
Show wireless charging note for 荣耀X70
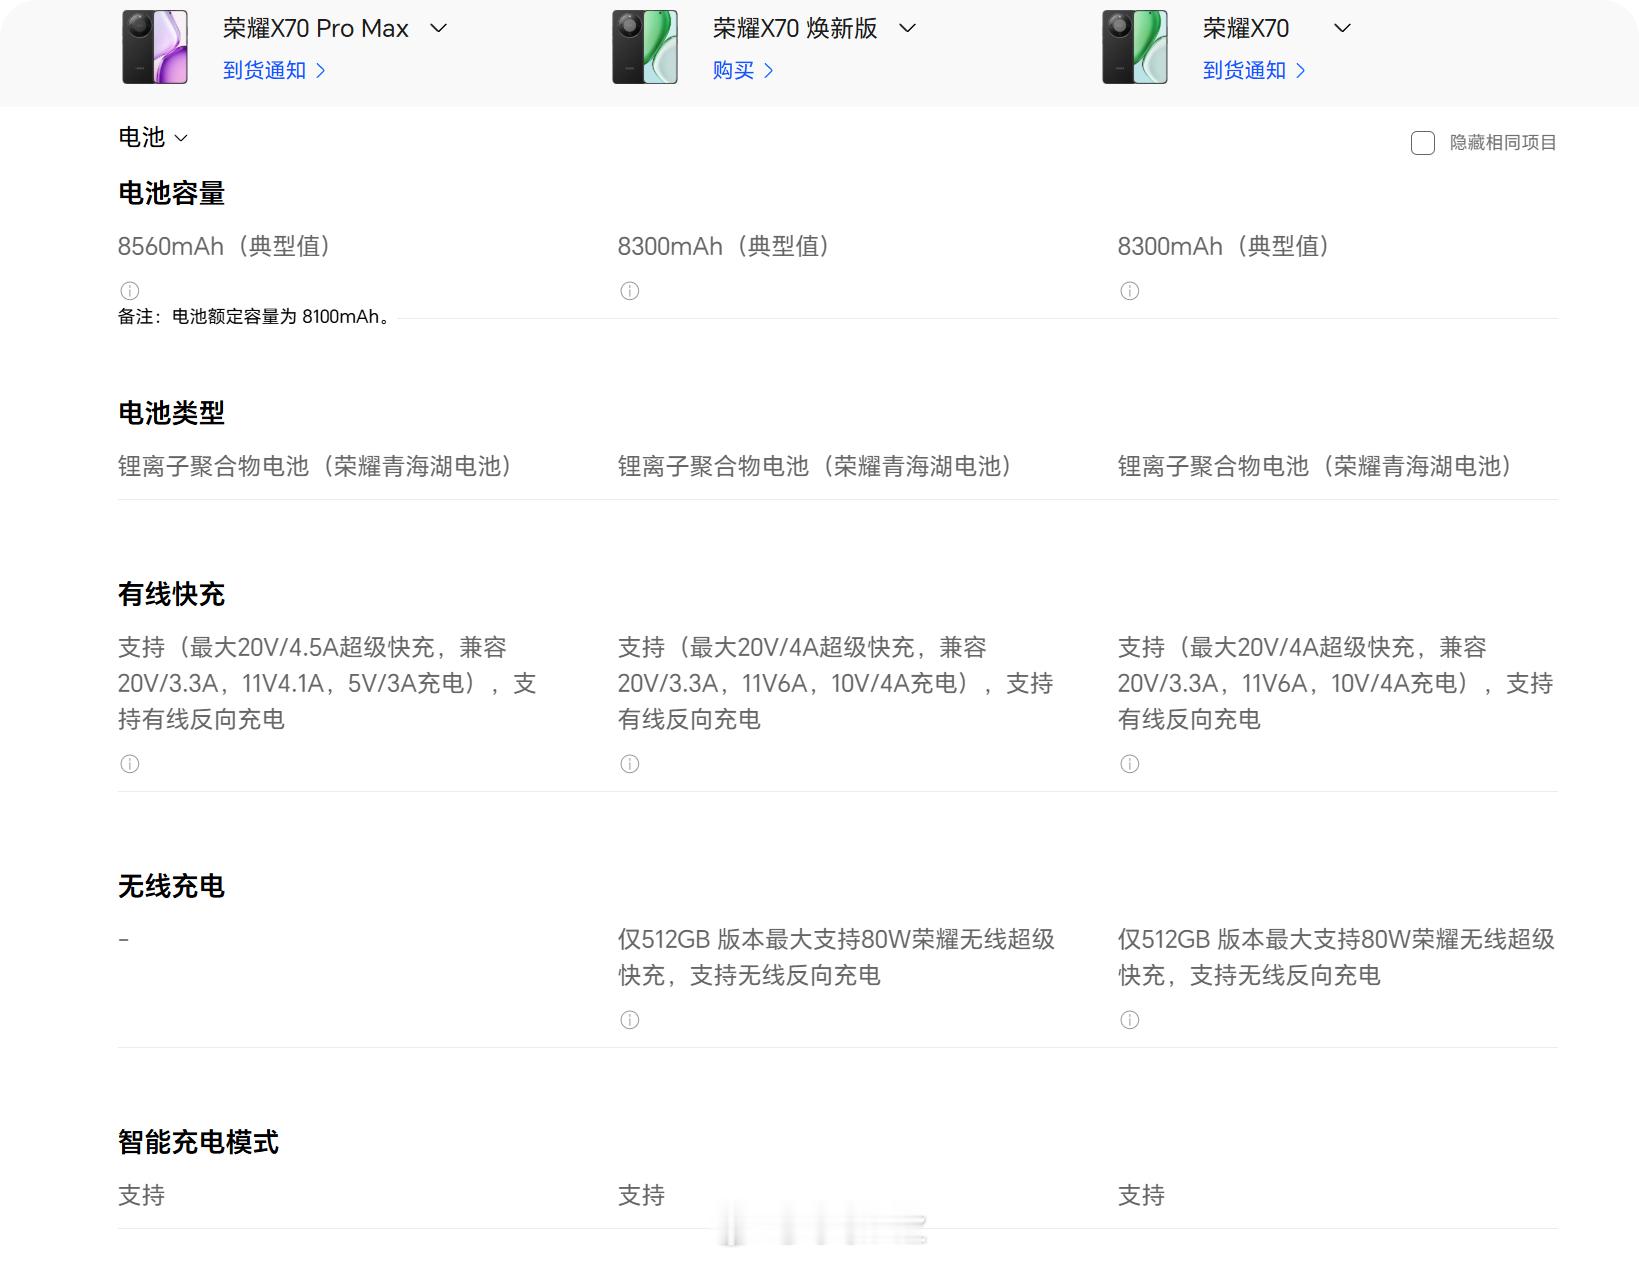click(1130, 1020)
